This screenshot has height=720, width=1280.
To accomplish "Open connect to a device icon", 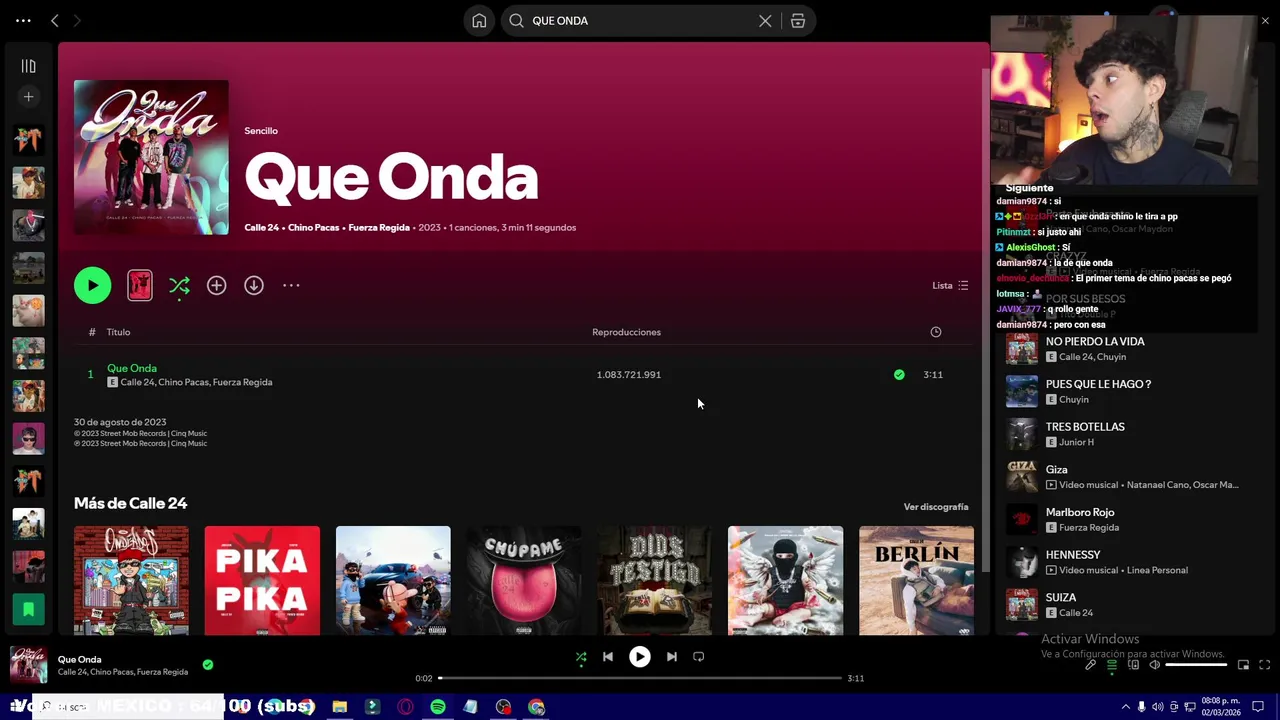I will tap(1133, 665).
